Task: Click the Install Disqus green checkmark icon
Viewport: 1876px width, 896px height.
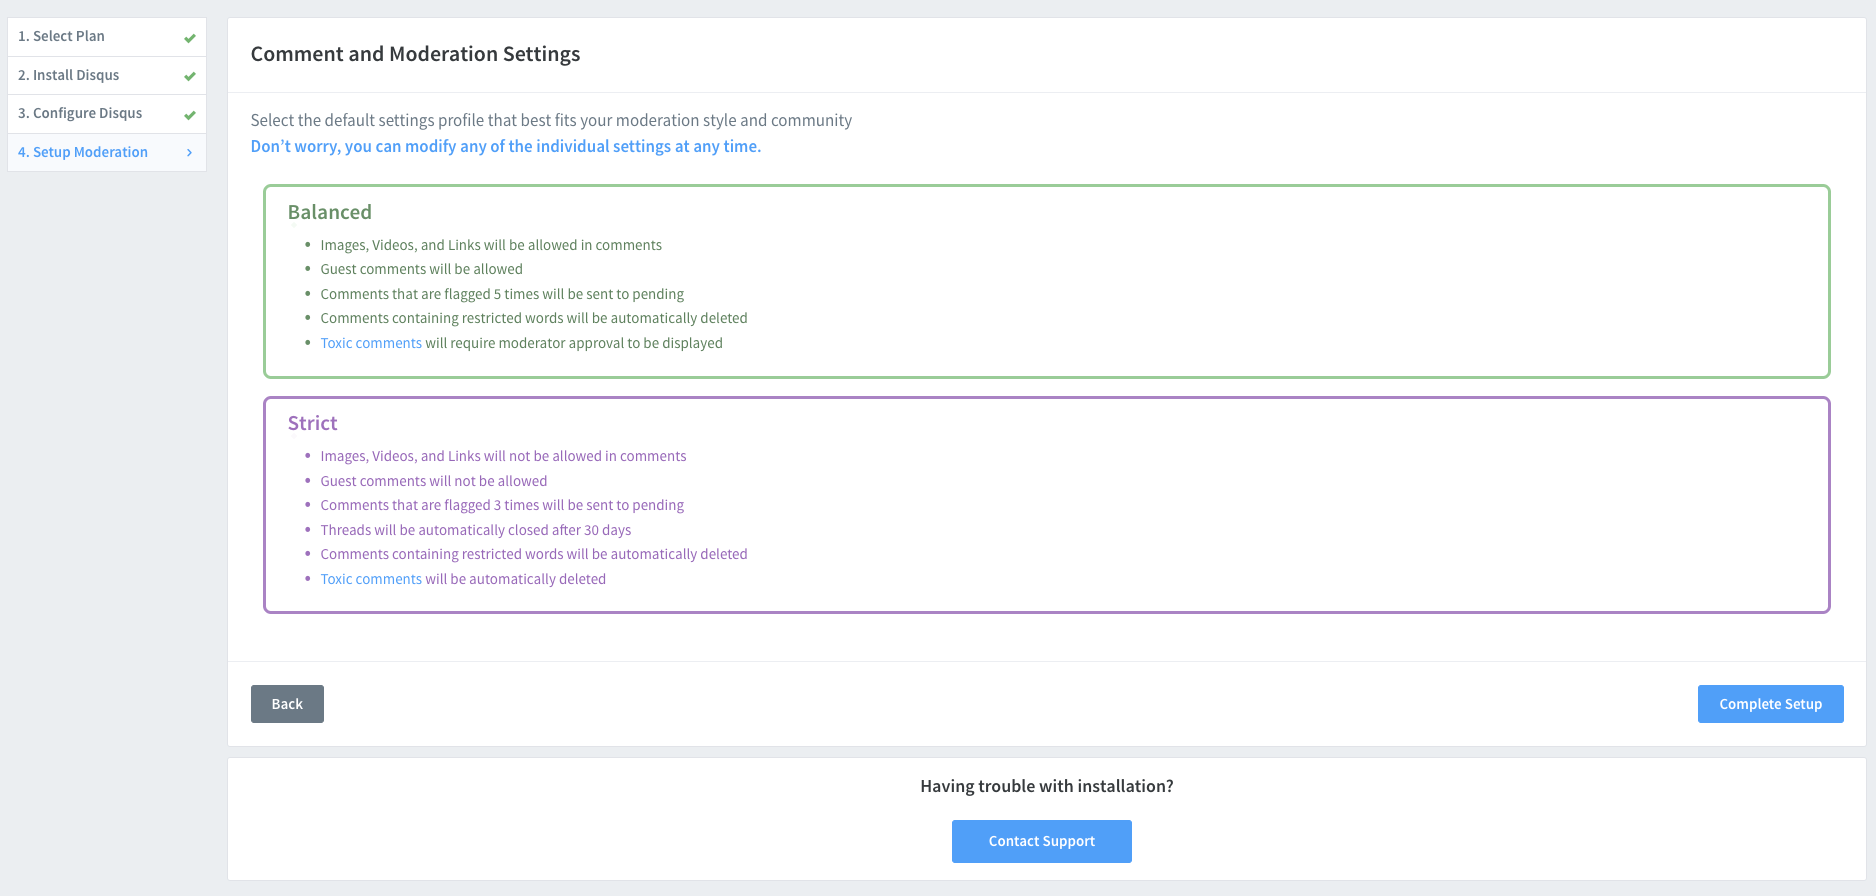Action: click(x=189, y=76)
